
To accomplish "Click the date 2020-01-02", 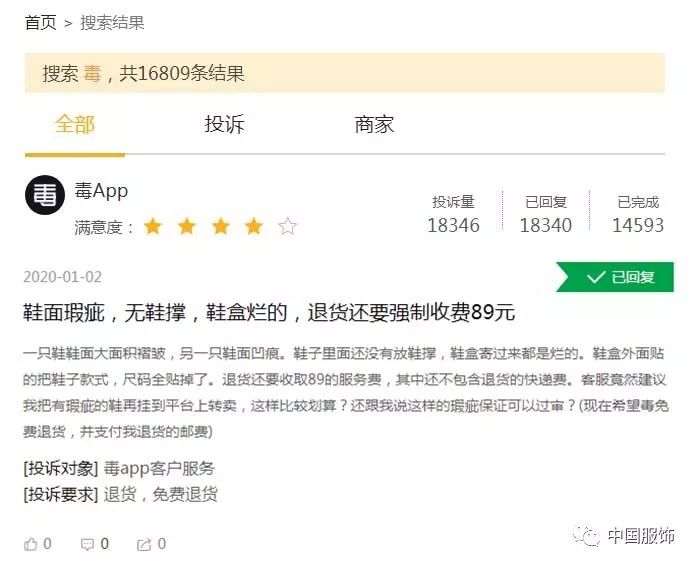I will point(63,277).
